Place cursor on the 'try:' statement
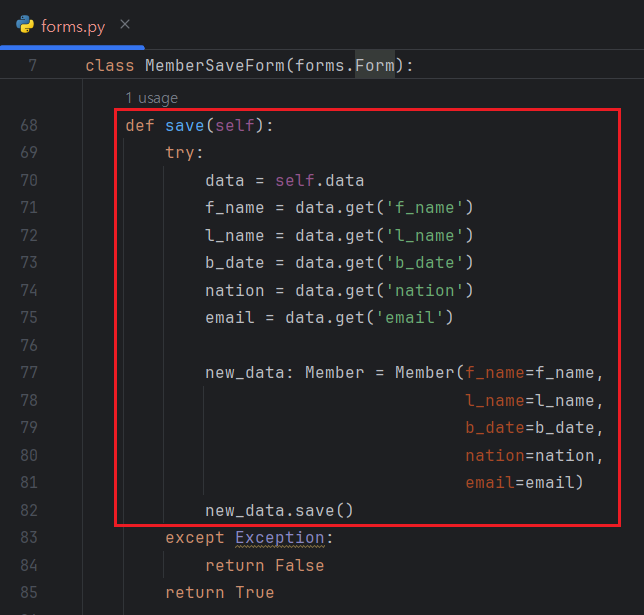Screen dimensions: 644x615 pyautogui.click(x=184, y=153)
